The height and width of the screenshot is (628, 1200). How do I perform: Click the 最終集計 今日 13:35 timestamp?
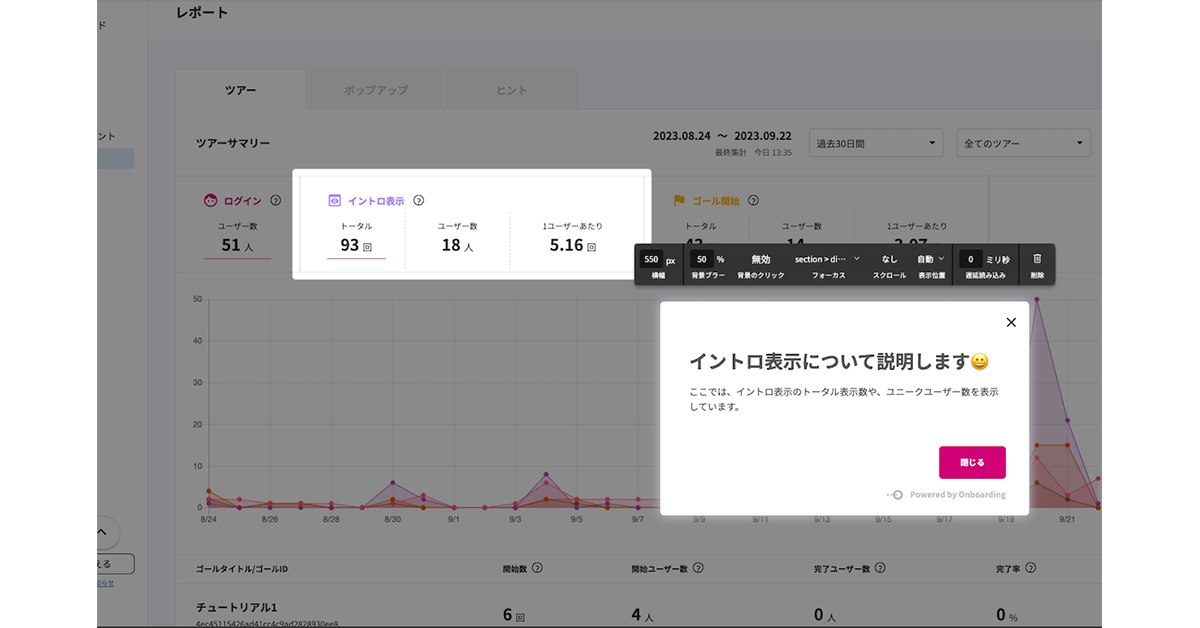(753, 153)
